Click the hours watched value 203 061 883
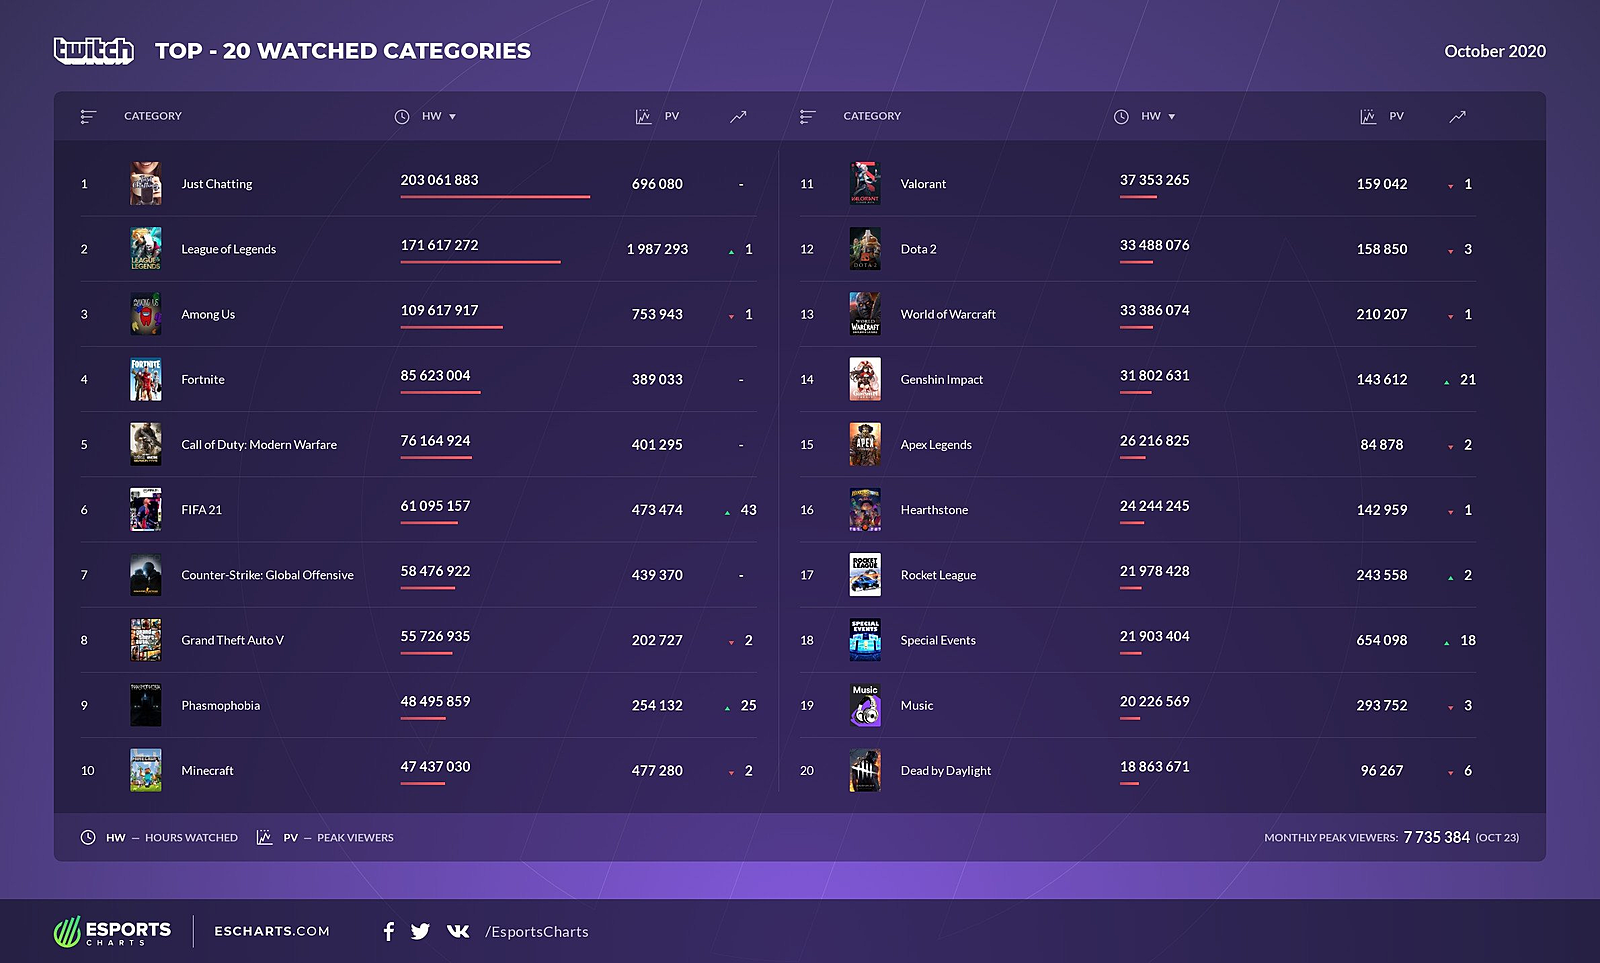1600x963 pixels. (440, 180)
